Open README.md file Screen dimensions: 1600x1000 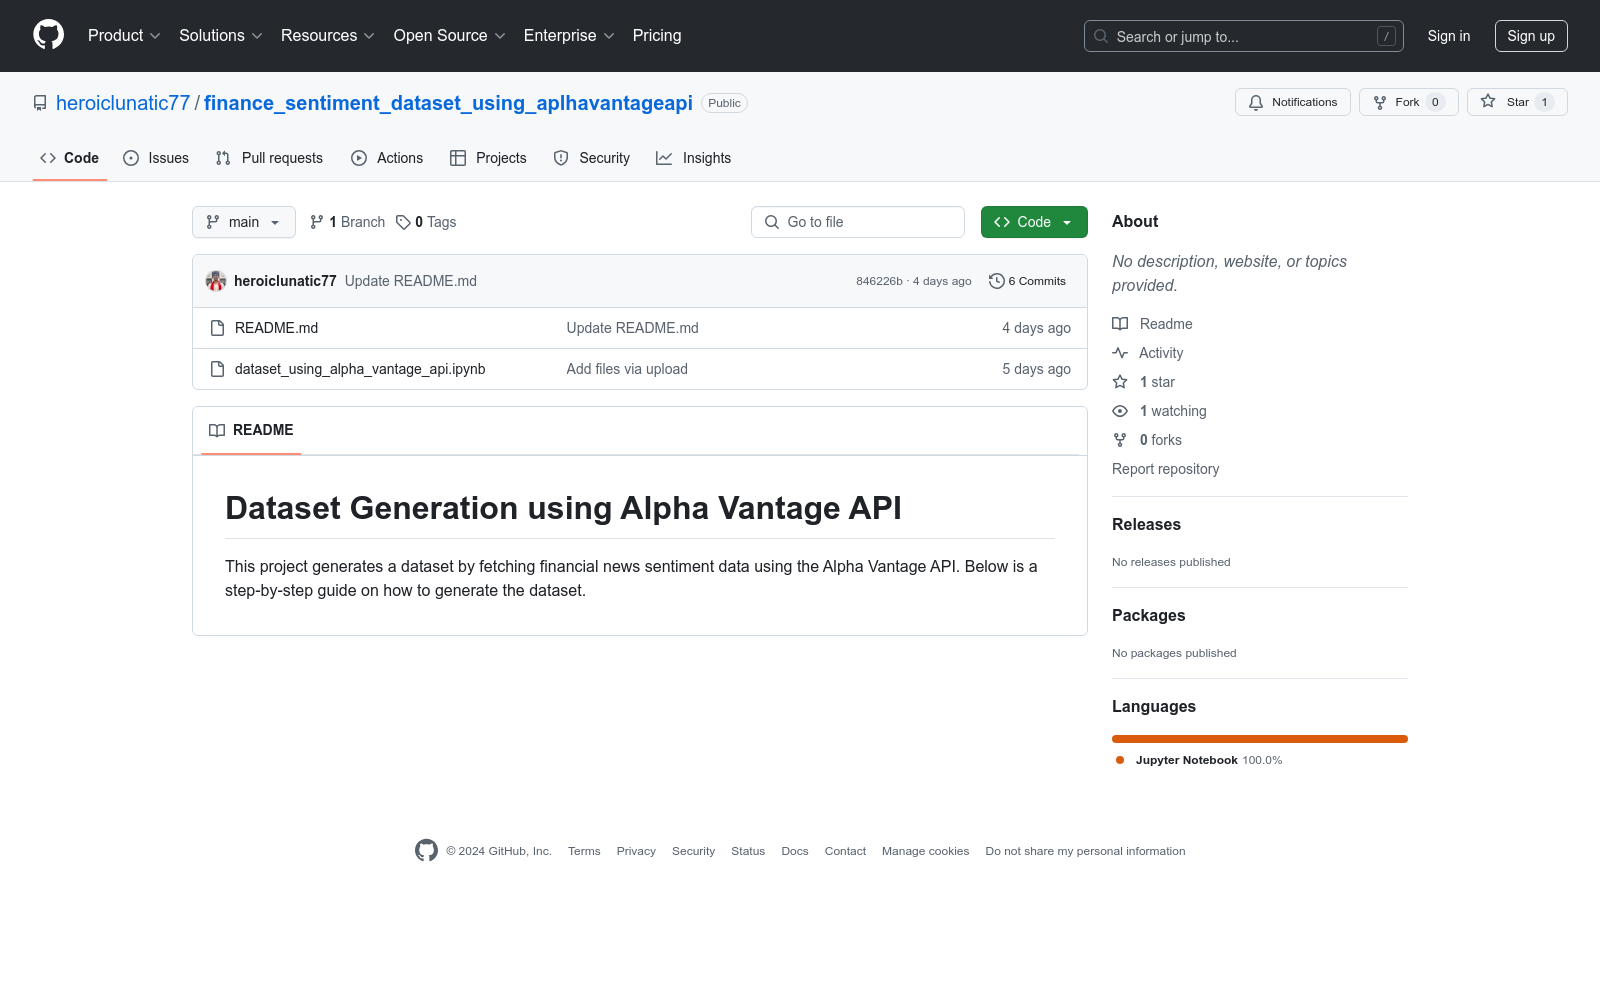tap(276, 328)
